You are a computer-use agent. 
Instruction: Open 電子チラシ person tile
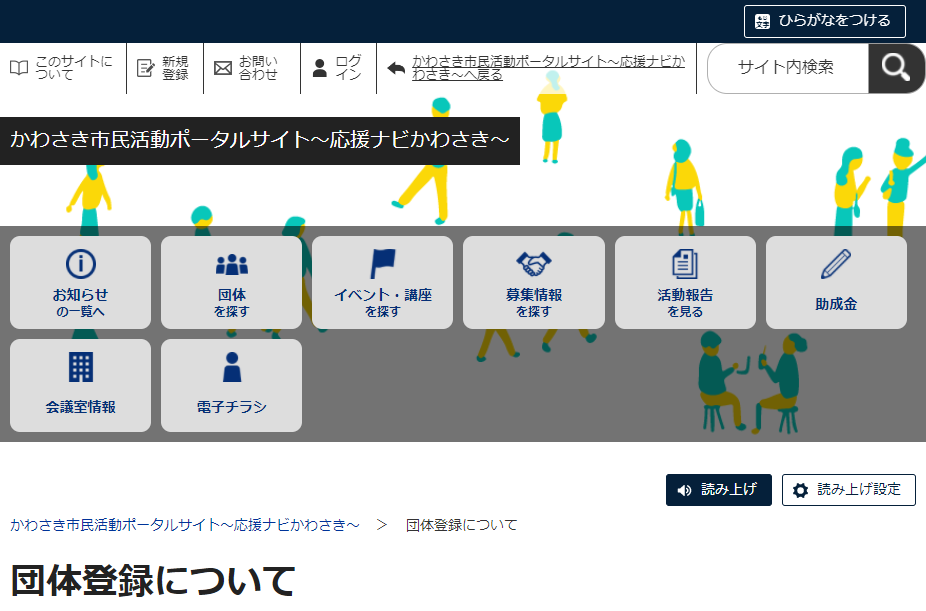pos(231,385)
